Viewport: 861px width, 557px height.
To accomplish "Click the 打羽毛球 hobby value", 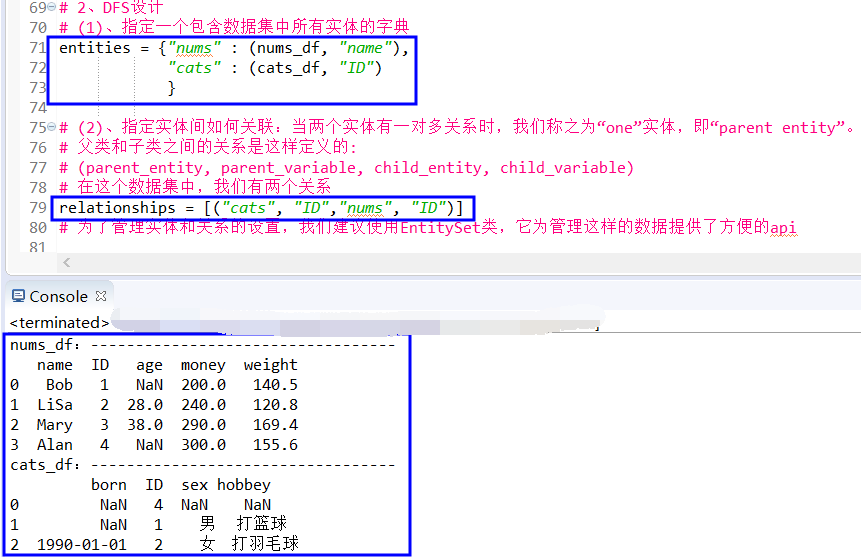I will 265,544.
